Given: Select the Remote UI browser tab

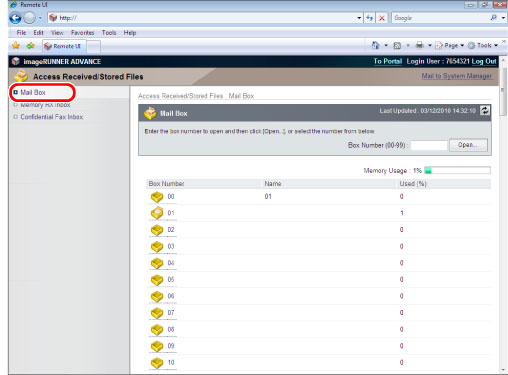Looking at the screenshot, I should [x=64, y=46].
